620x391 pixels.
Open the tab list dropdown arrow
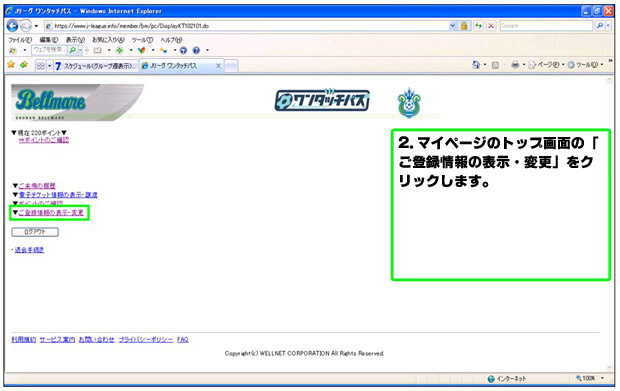coord(49,66)
